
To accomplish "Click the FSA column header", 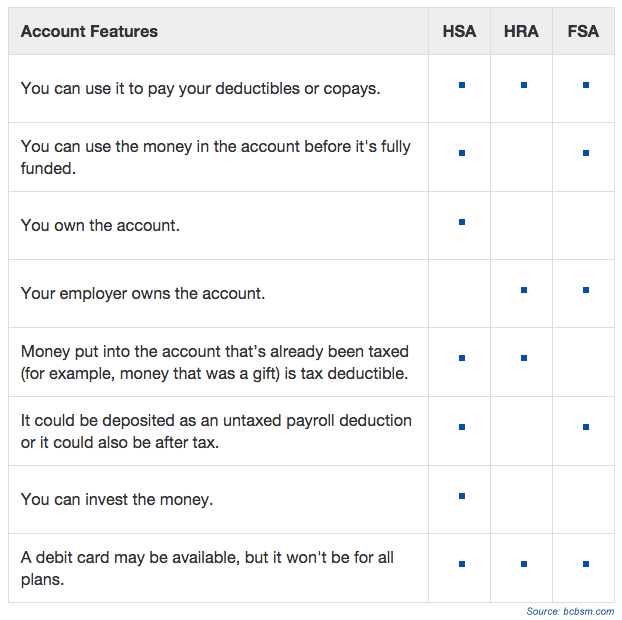I will click(583, 31).
